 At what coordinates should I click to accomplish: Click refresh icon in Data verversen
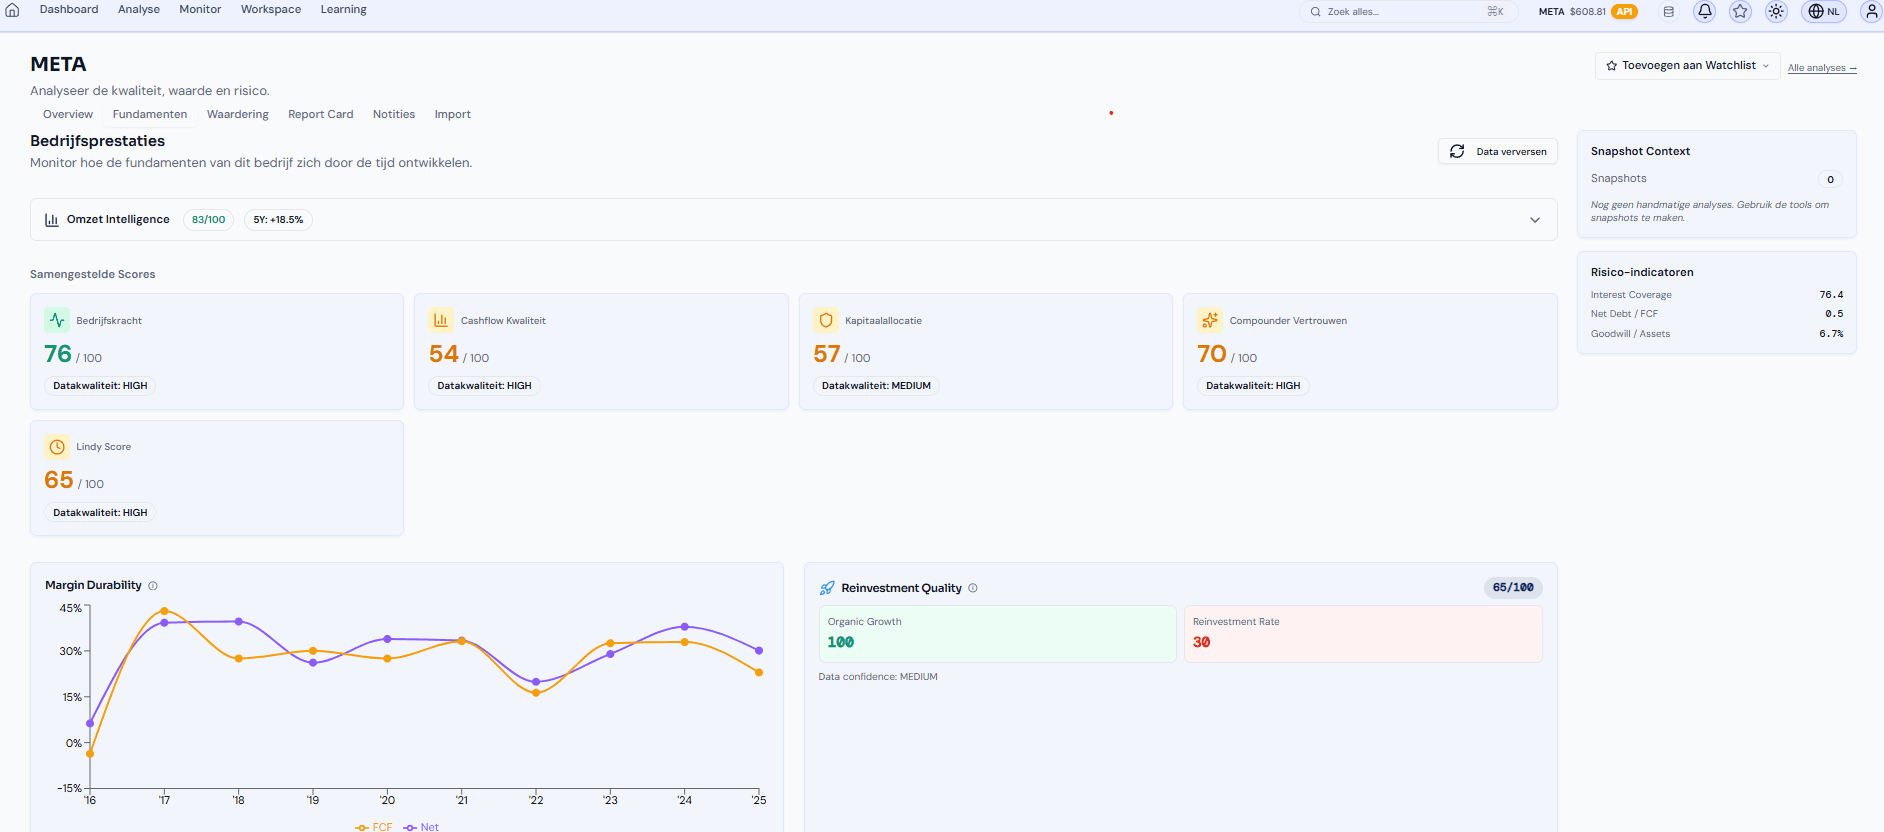click(x=1457, y=151)
